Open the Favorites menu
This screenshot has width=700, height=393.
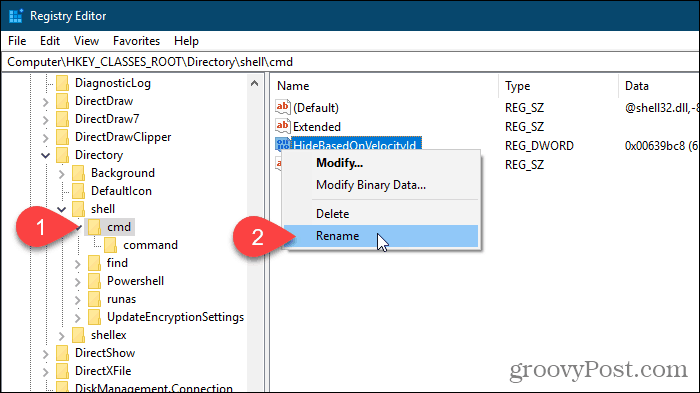[x=136, y=41]
